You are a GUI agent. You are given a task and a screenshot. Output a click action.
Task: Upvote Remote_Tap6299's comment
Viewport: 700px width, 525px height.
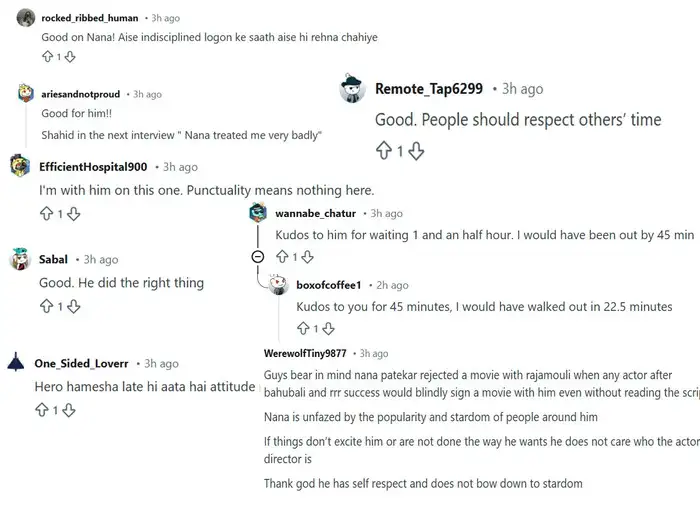(382, 152)
